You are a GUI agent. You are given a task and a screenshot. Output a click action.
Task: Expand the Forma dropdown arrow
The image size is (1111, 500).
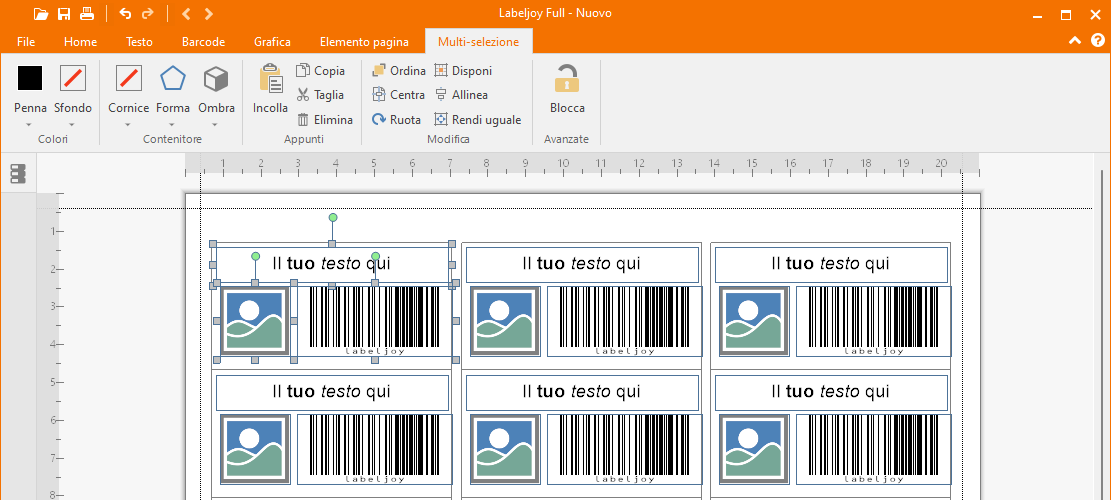pyautogui.click(x=173, y=125)
